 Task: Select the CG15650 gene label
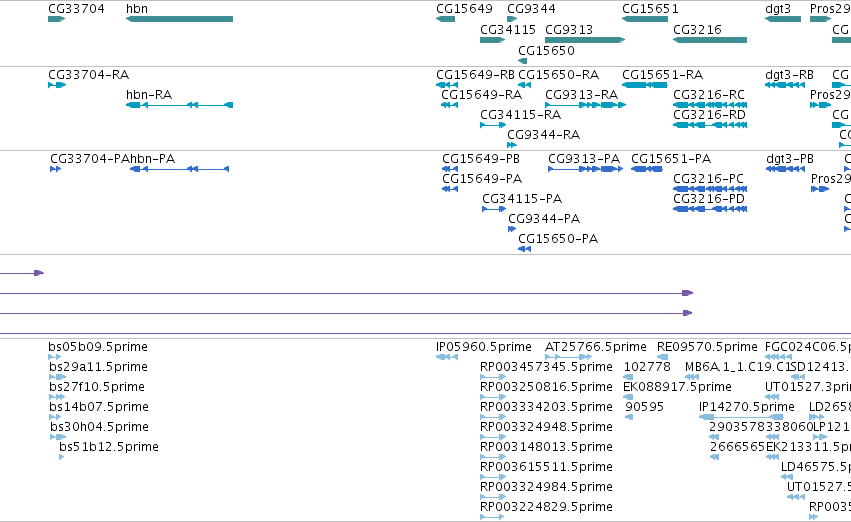click(x=546, y=50)
